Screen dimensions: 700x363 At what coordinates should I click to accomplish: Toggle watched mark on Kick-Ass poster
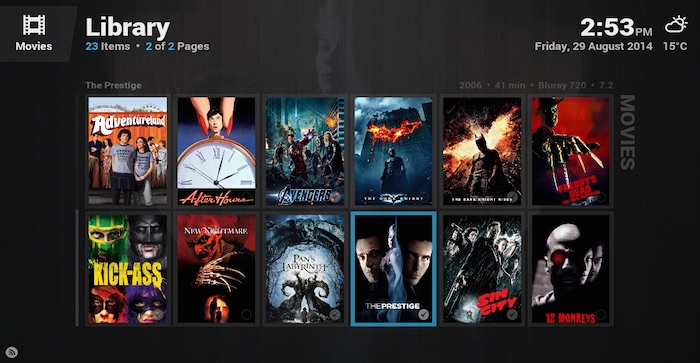click(x=158, y=314)
